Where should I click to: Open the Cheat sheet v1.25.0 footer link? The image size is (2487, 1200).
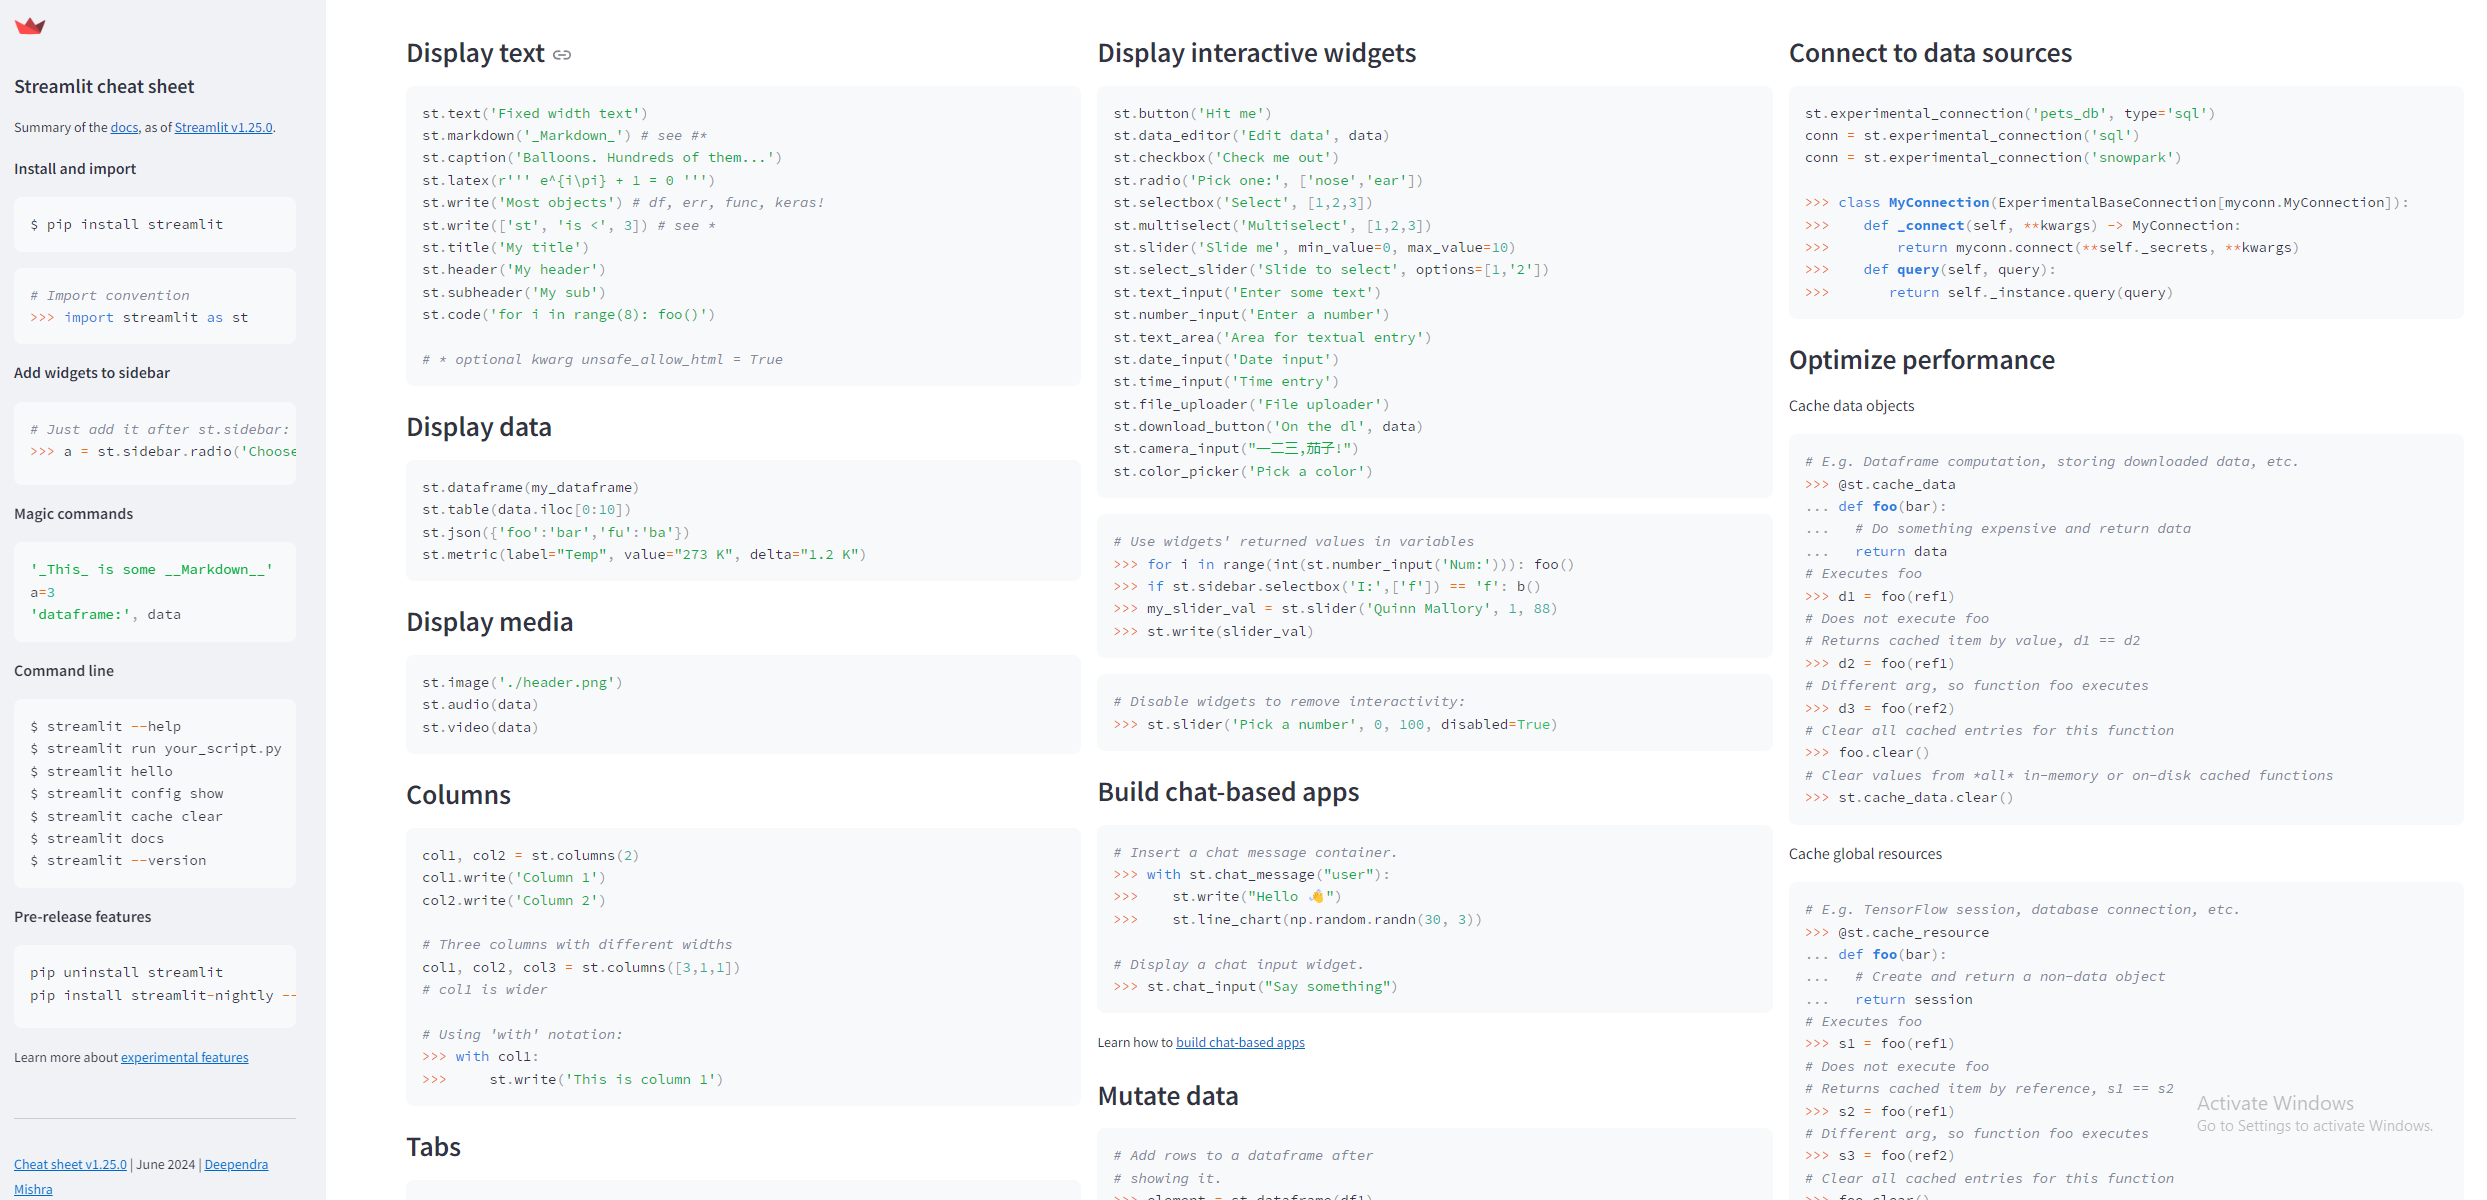(x=70, y=1165)
